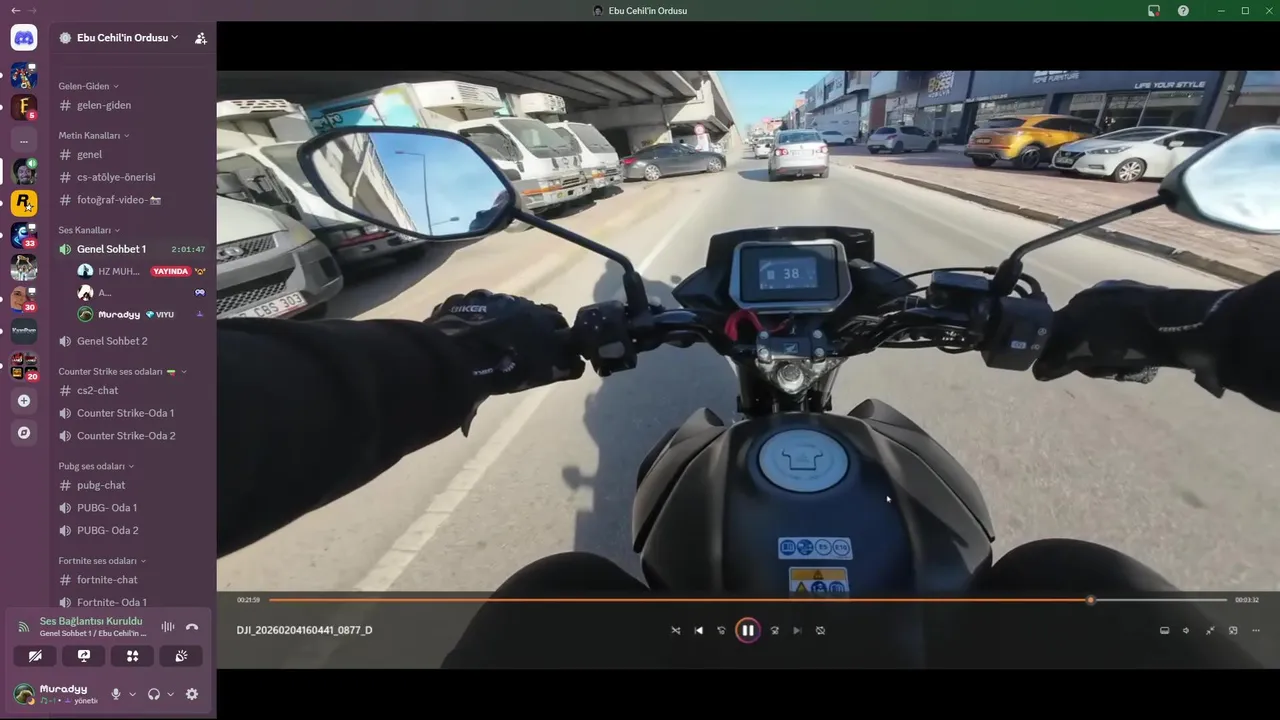Image resolution: width=1280 pixels, height=720 pixels.
Task: Seek on the orange video progress bar
Action: point(748,600)
